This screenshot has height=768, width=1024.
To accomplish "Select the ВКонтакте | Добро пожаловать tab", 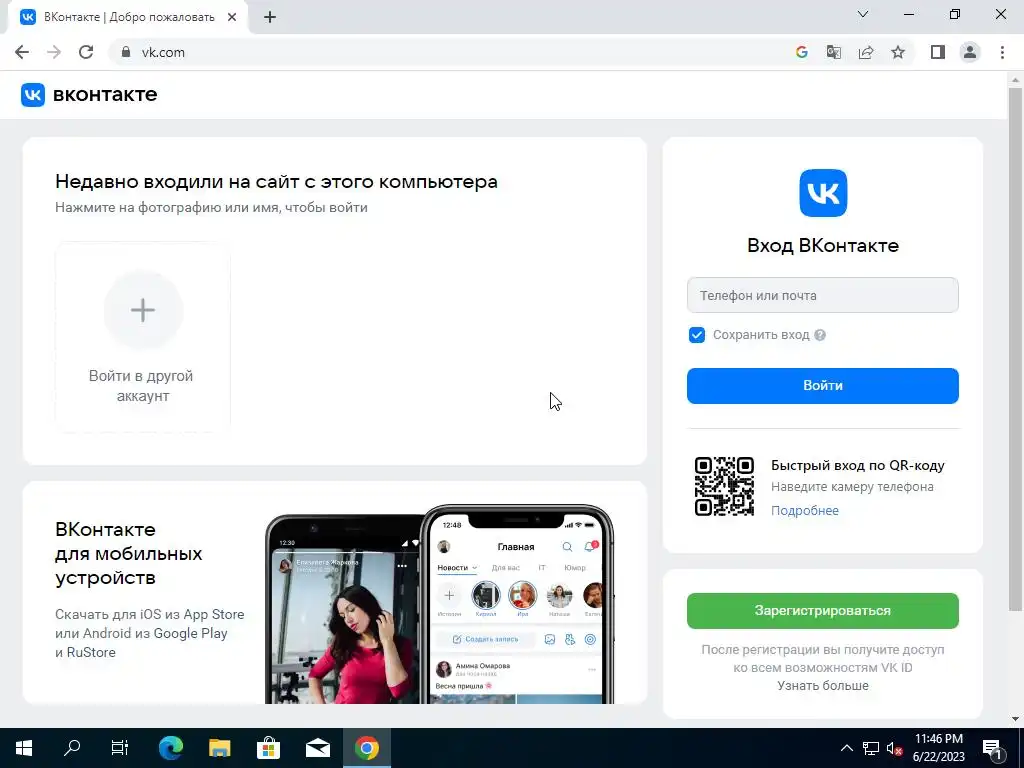I will (x=129, y=18).
